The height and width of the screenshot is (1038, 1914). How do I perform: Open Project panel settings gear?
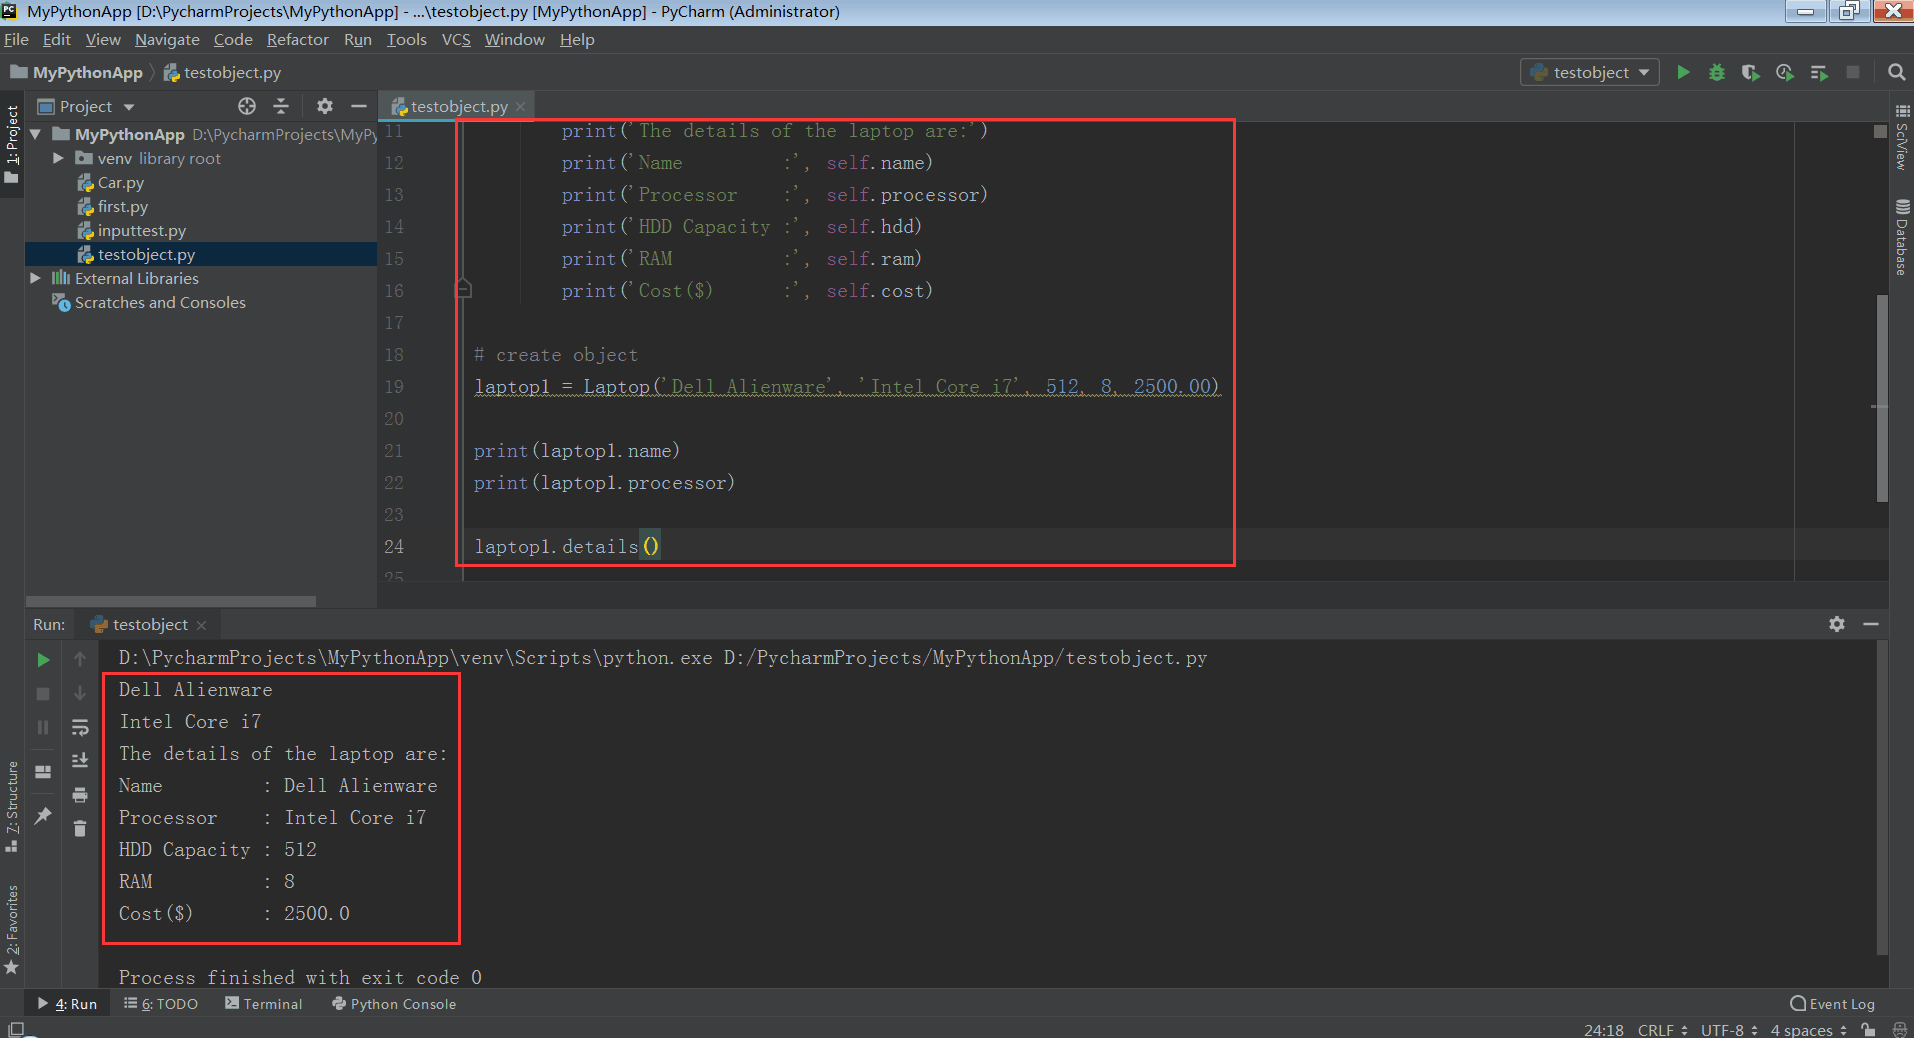click(325, 106)
